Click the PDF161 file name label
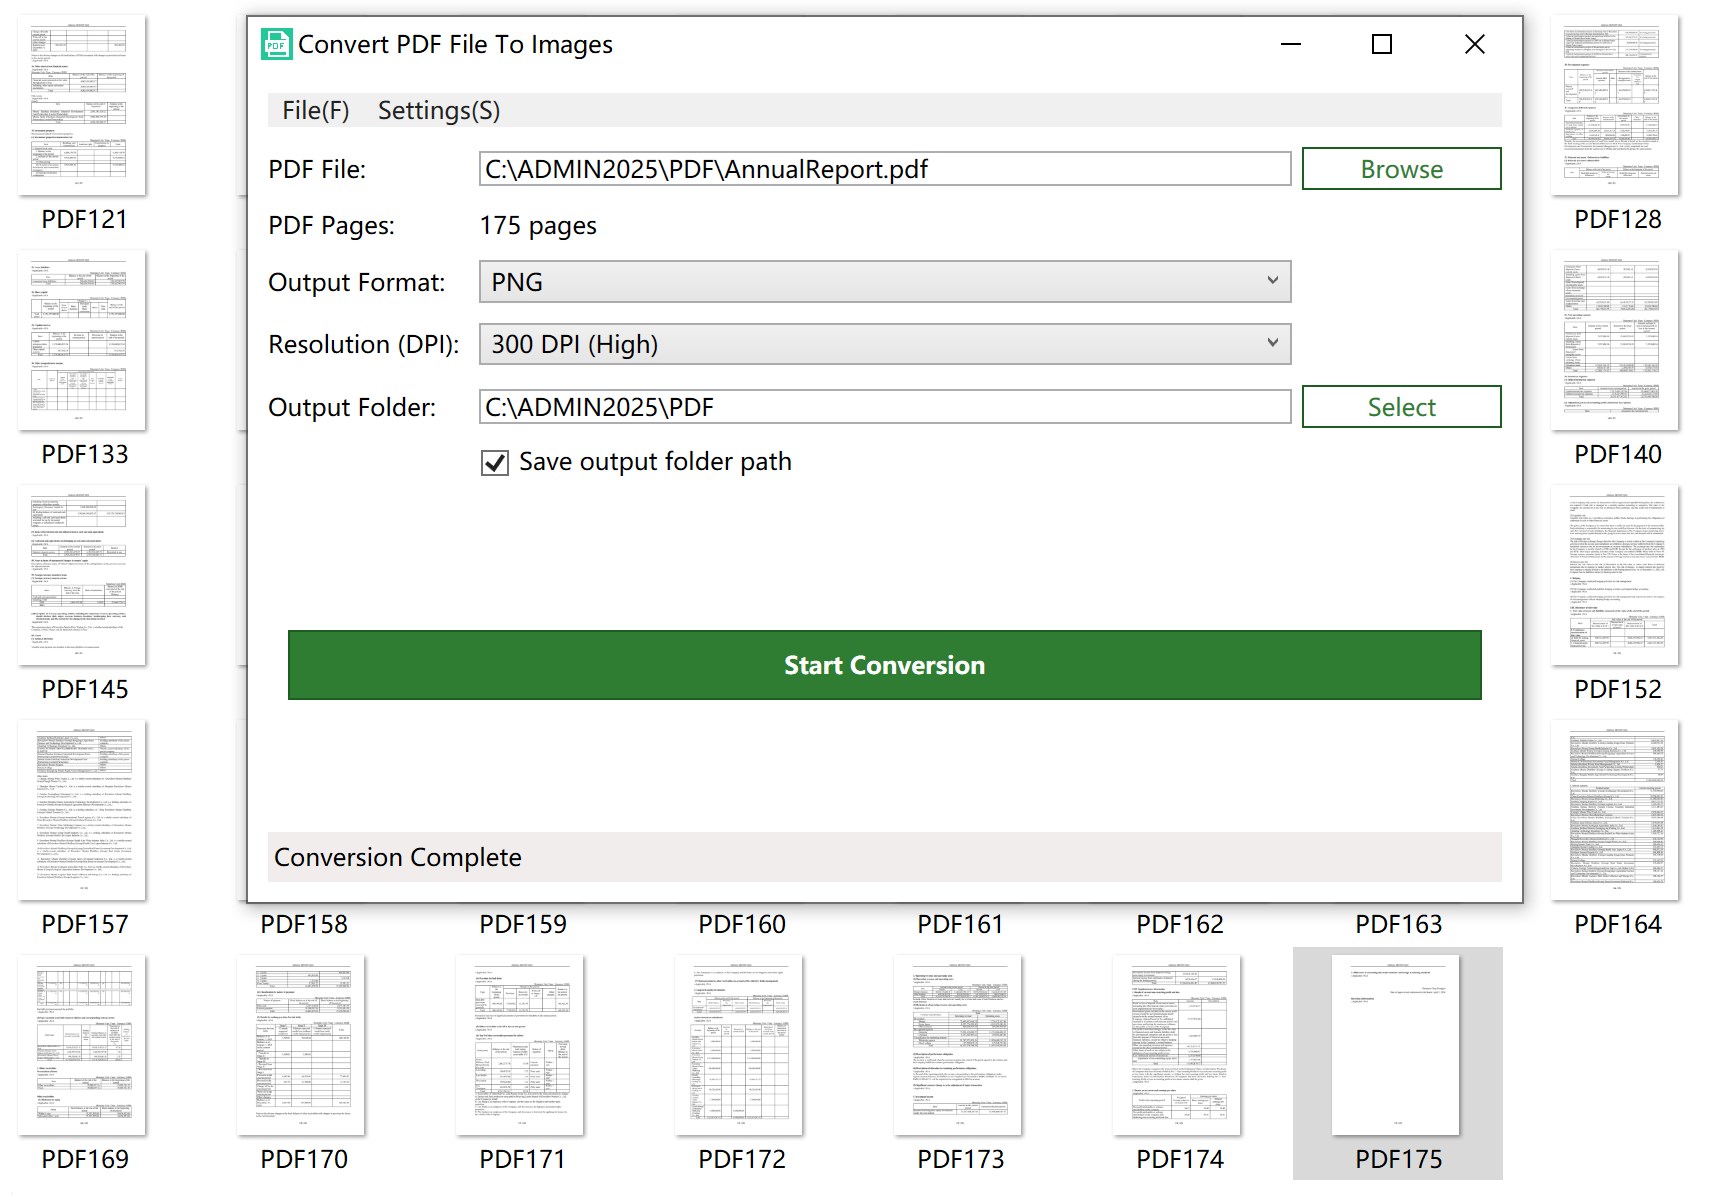Viewport: 1709px width, 1196px height. coord(961,924)
